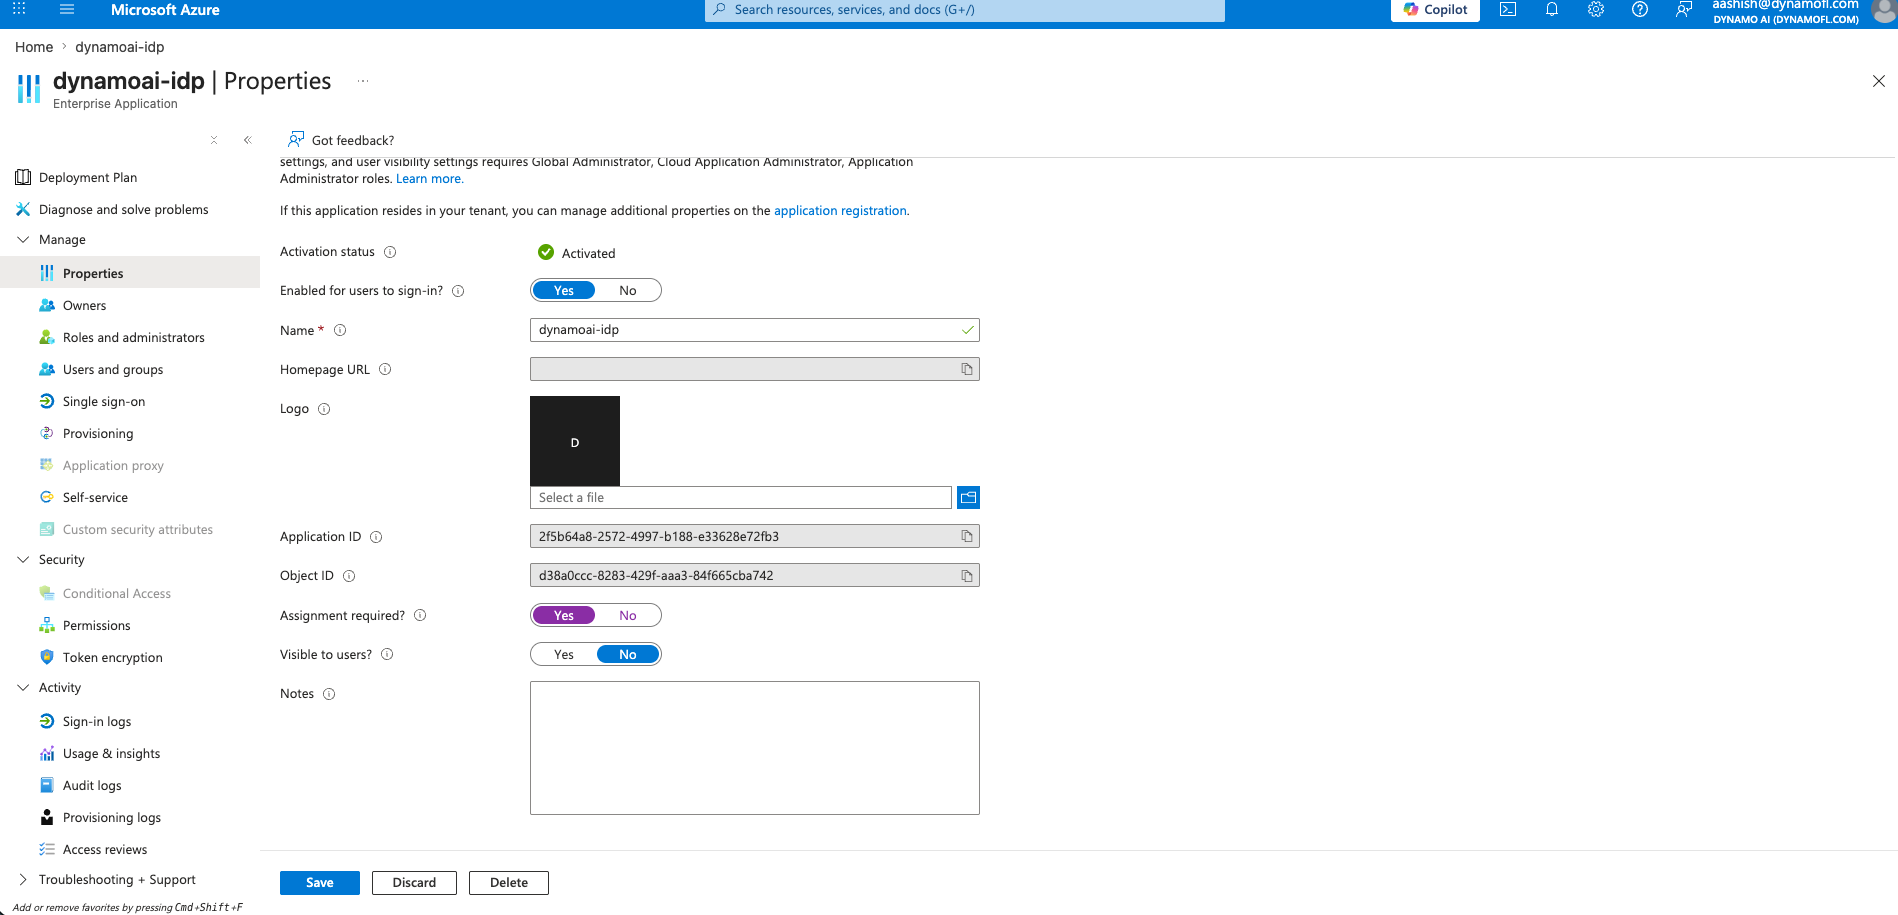The height and width of the screenshot is (915, 1898).
Task: Open the notifications bell
Action: 1552,9
